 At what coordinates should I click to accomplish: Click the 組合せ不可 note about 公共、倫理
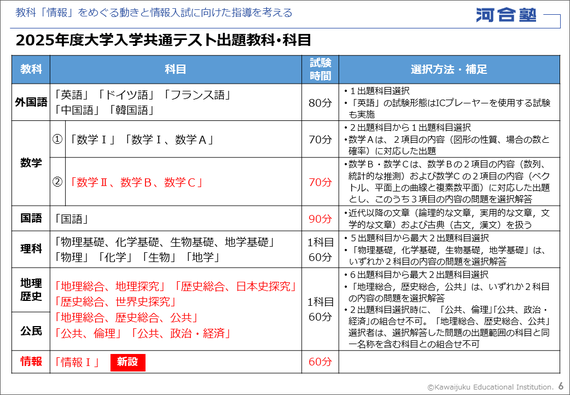(x=447, y=327)
